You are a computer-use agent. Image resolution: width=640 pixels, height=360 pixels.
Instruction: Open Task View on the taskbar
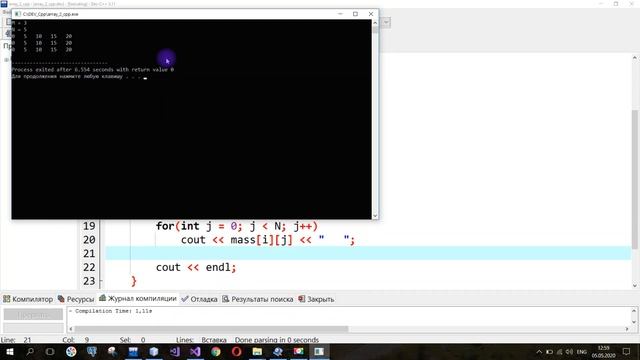point(50,351)
